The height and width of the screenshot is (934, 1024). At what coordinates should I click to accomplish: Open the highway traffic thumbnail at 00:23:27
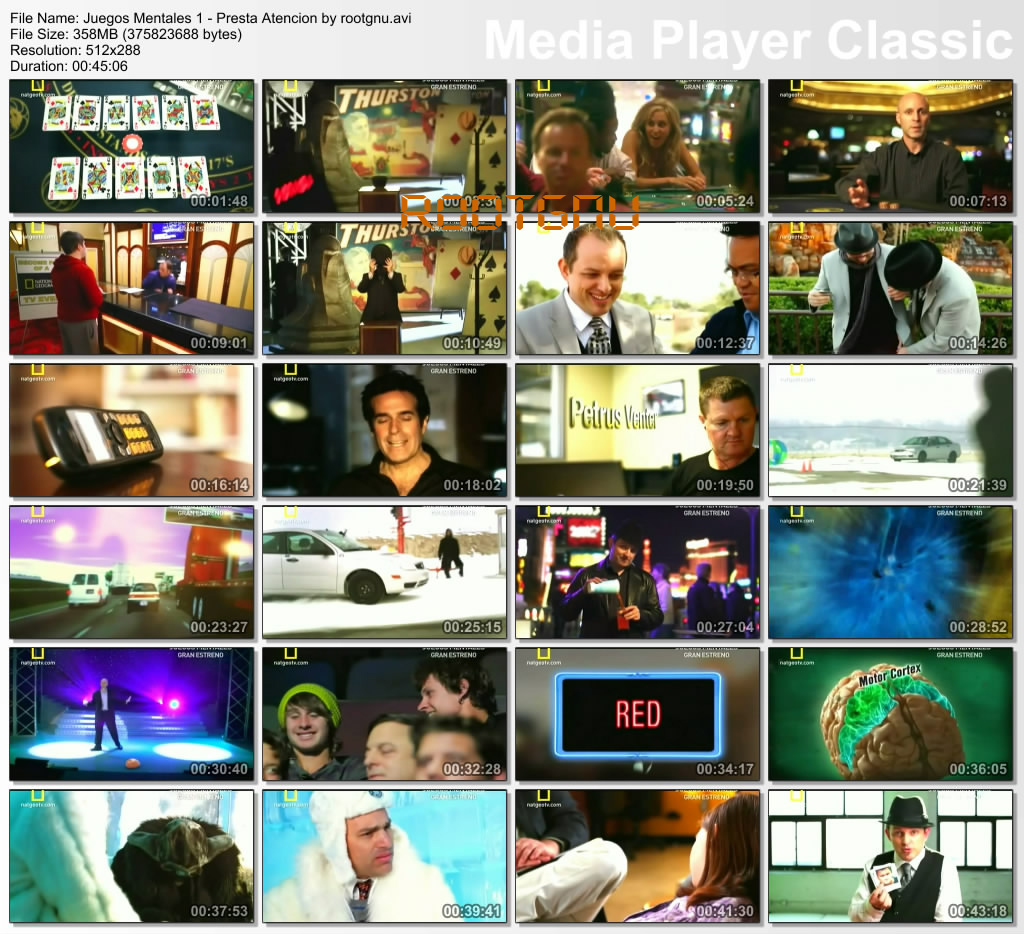[131, 572]
